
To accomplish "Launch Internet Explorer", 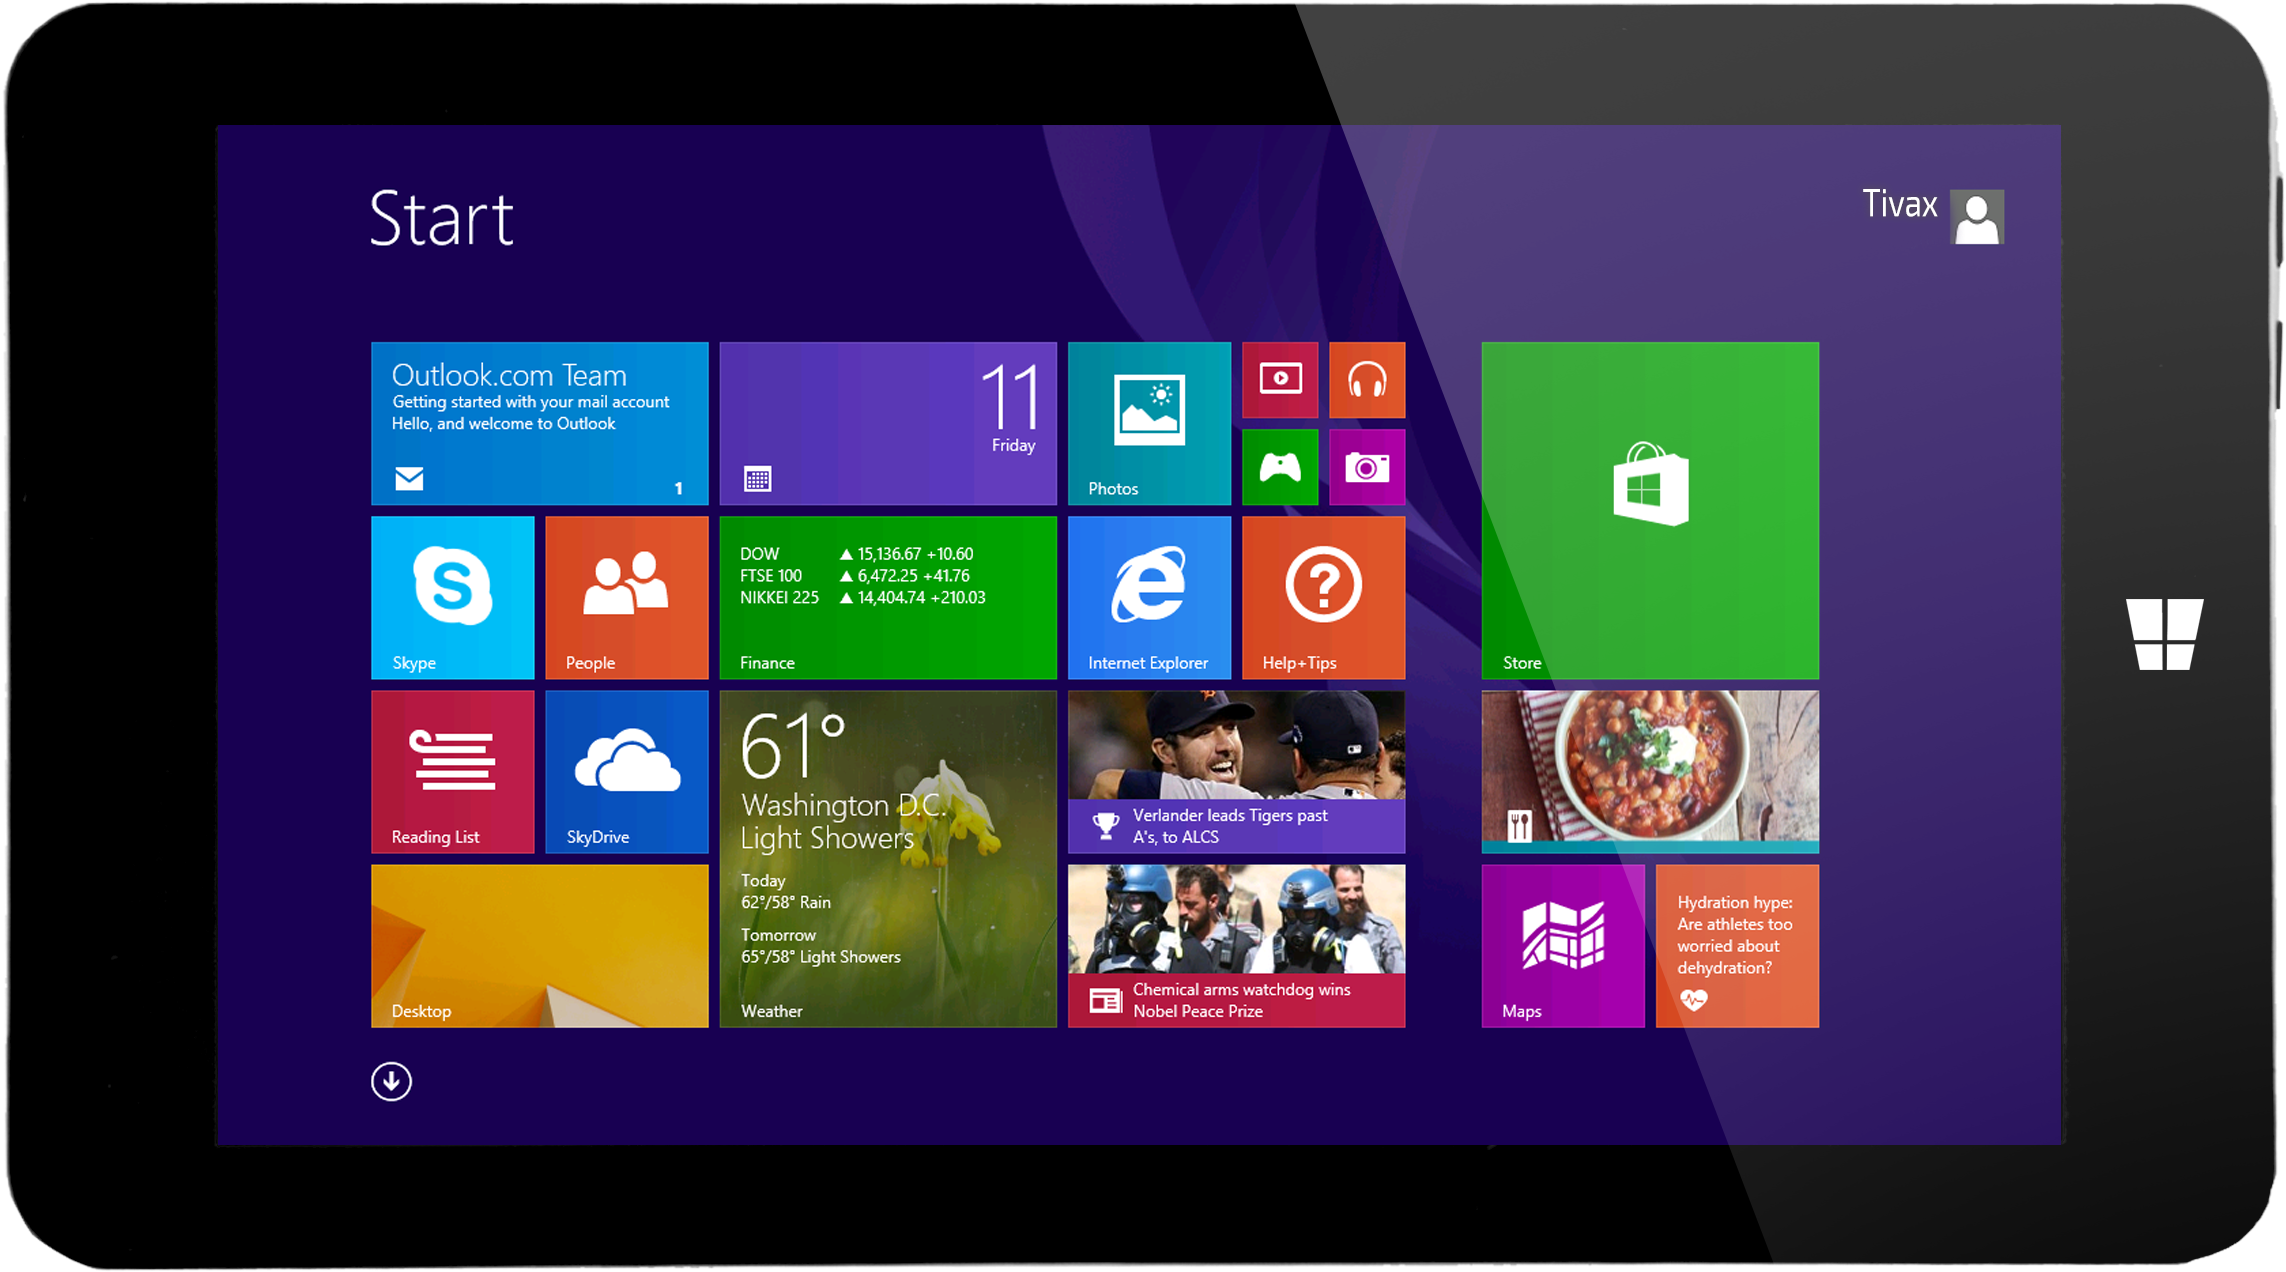I will (x=1149, y=598).
